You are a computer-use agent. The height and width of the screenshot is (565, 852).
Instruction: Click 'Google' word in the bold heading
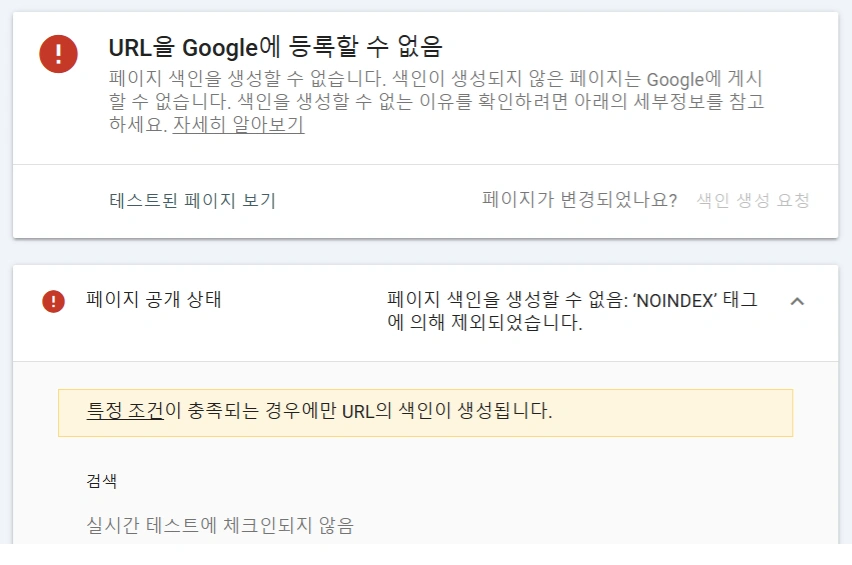pos(219,47)
